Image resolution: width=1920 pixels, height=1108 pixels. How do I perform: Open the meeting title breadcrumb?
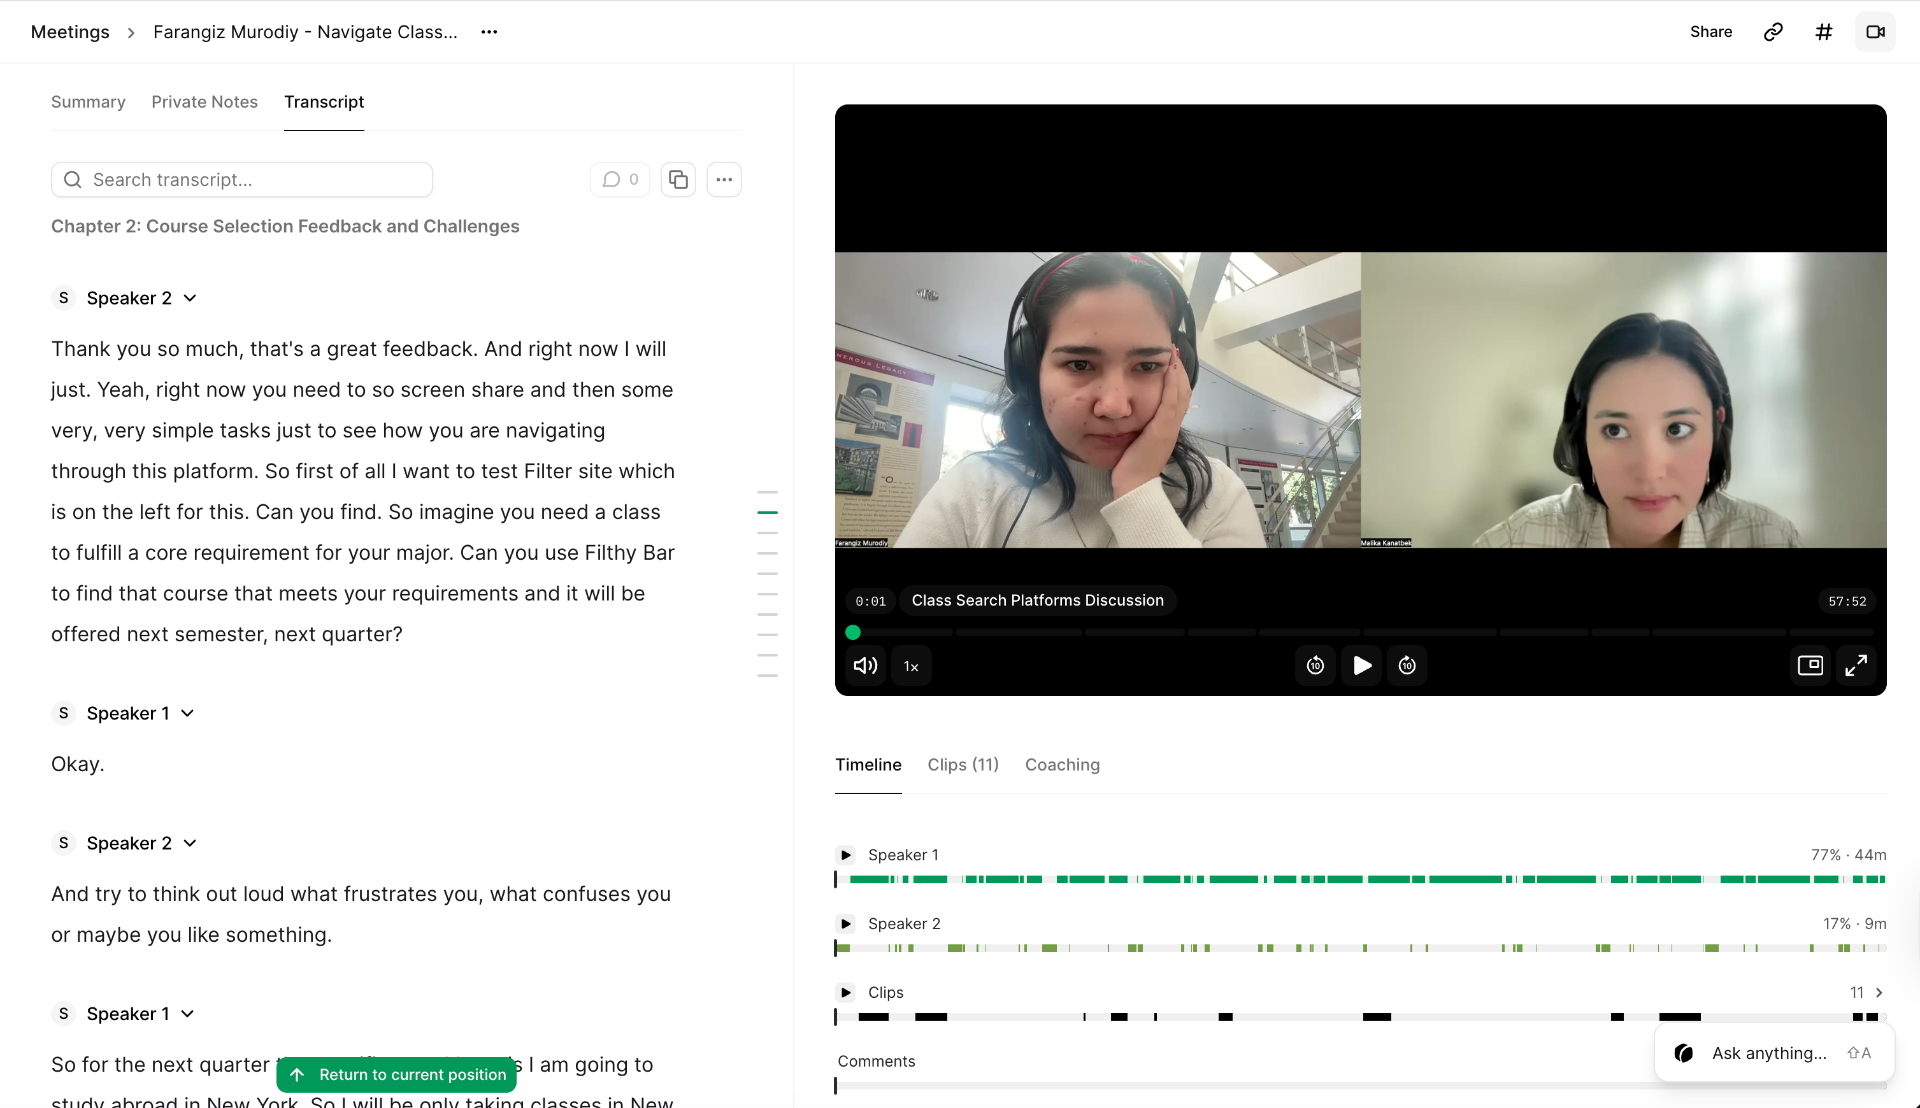click(x=305, y=32)
